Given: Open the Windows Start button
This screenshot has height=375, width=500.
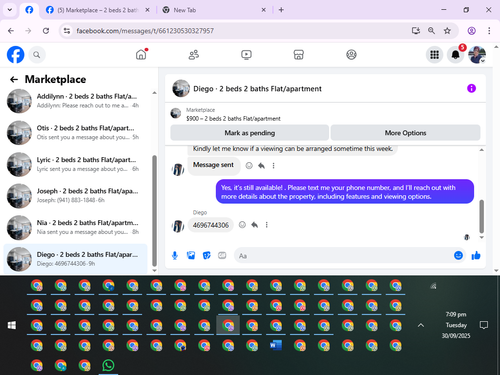Looking at the screenshot, I should click(12, 325).
